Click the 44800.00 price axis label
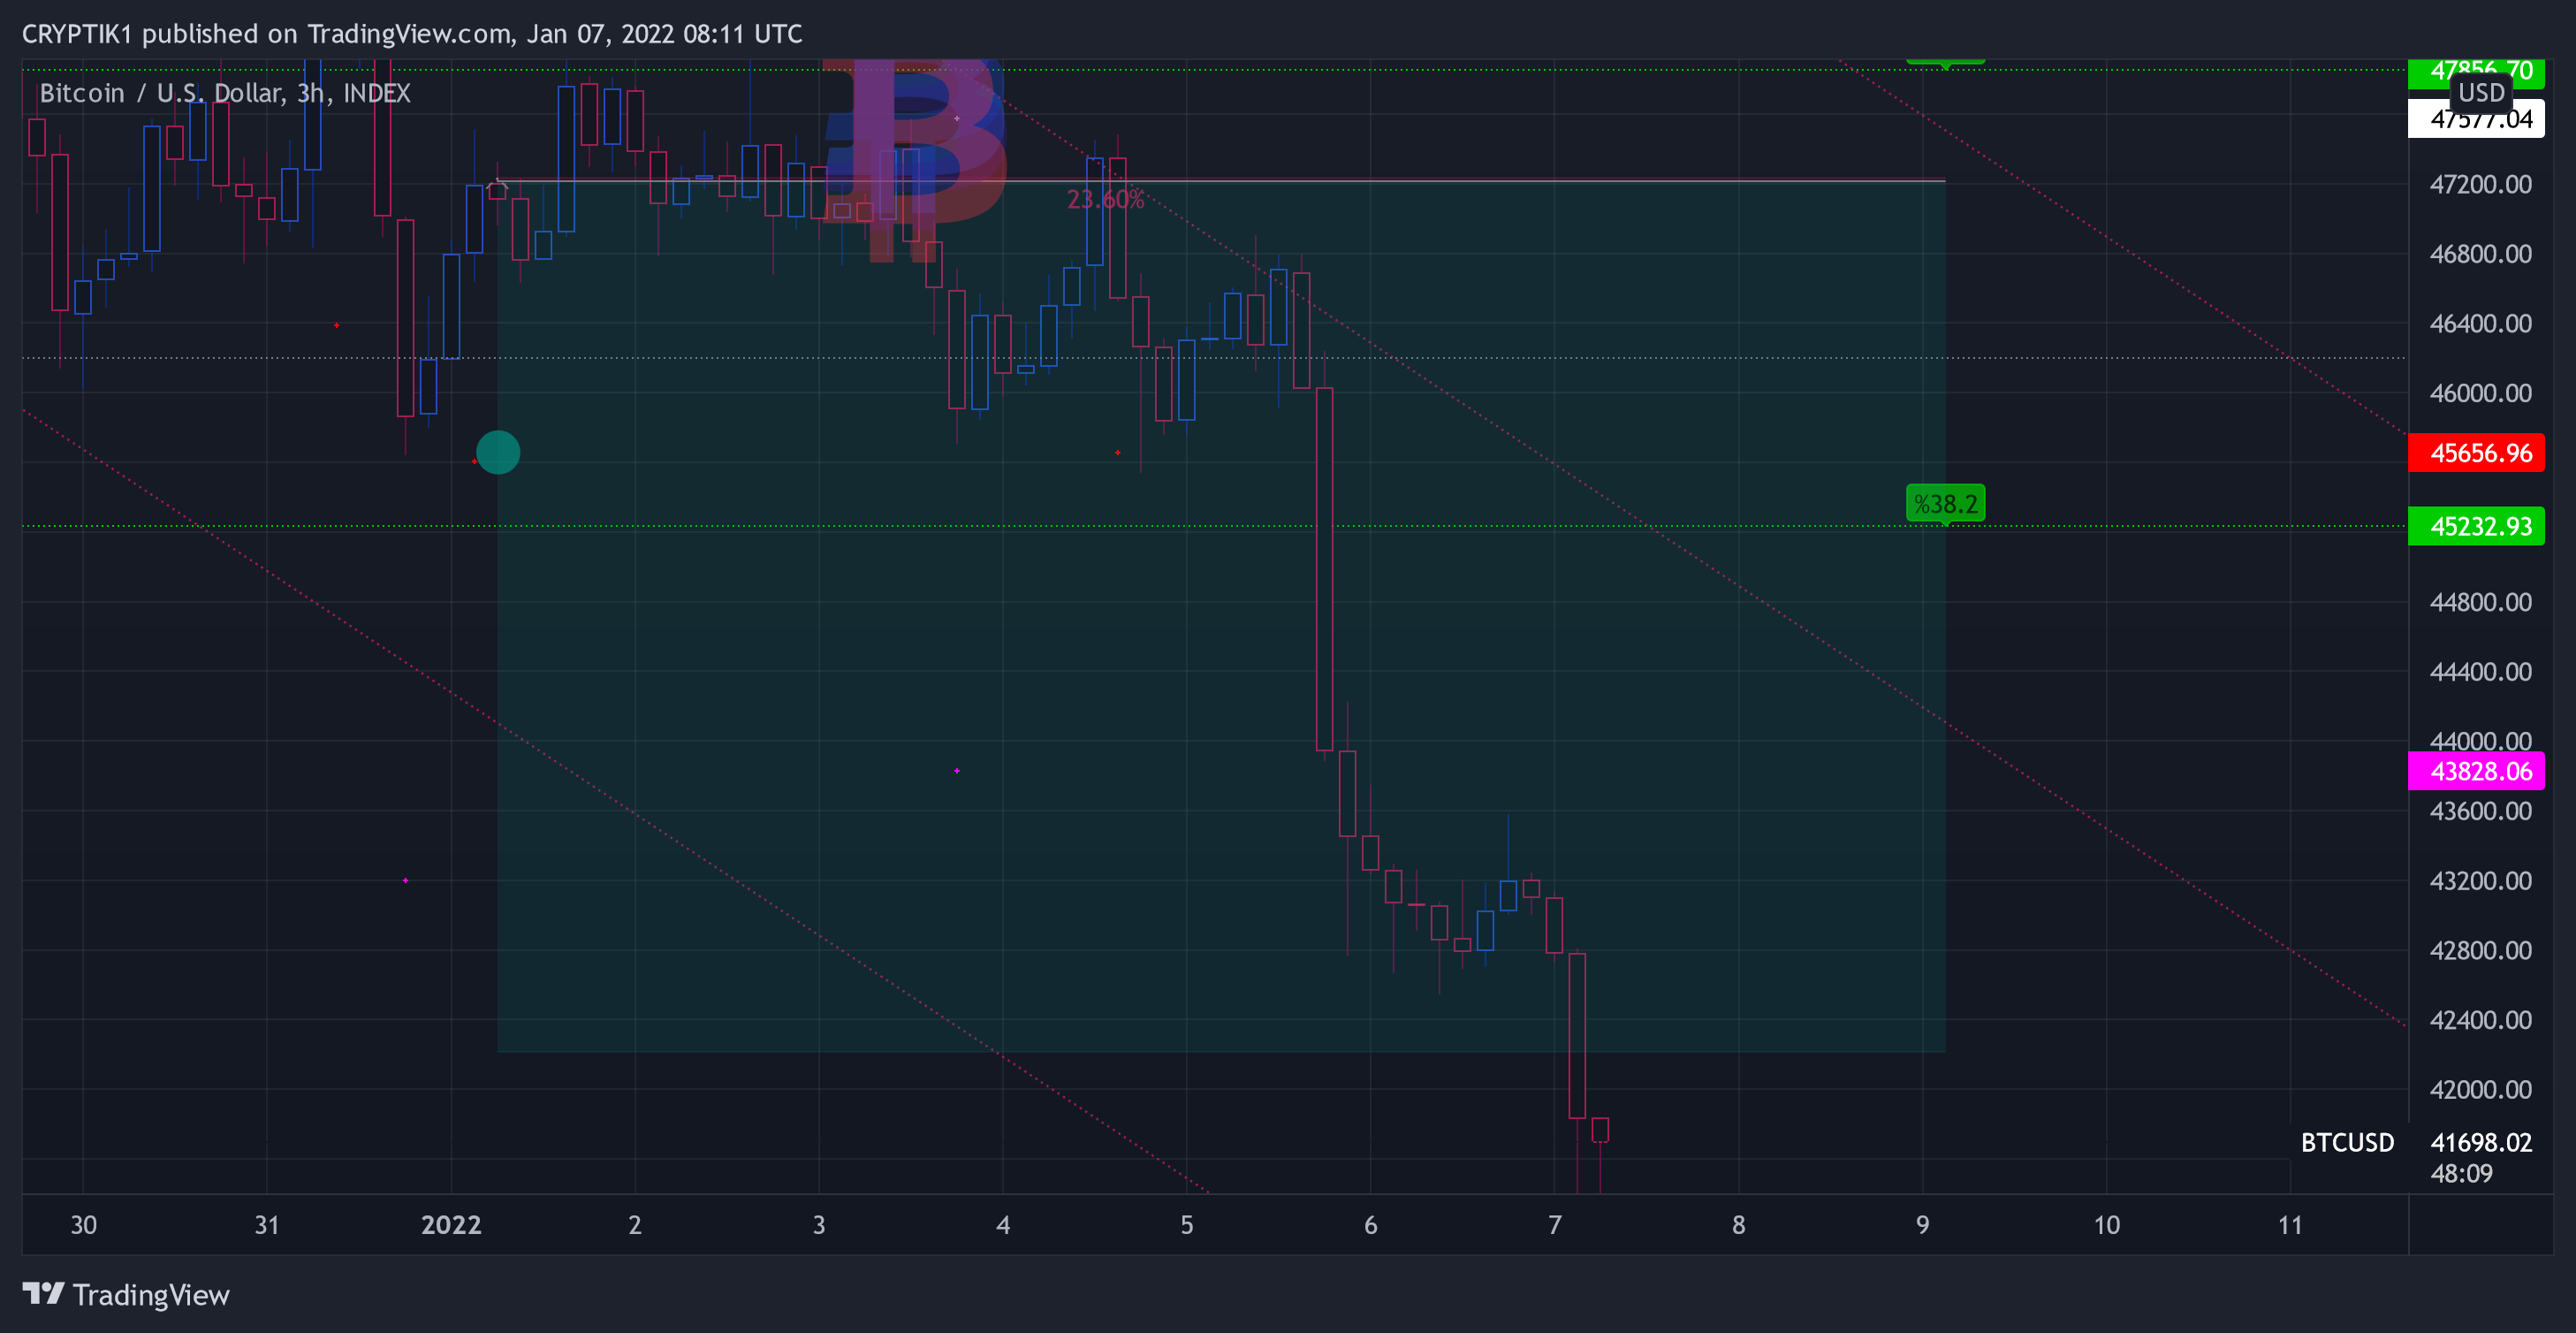The width and height of the screenshot is (2576, 1333). (x=2481, y=602)
